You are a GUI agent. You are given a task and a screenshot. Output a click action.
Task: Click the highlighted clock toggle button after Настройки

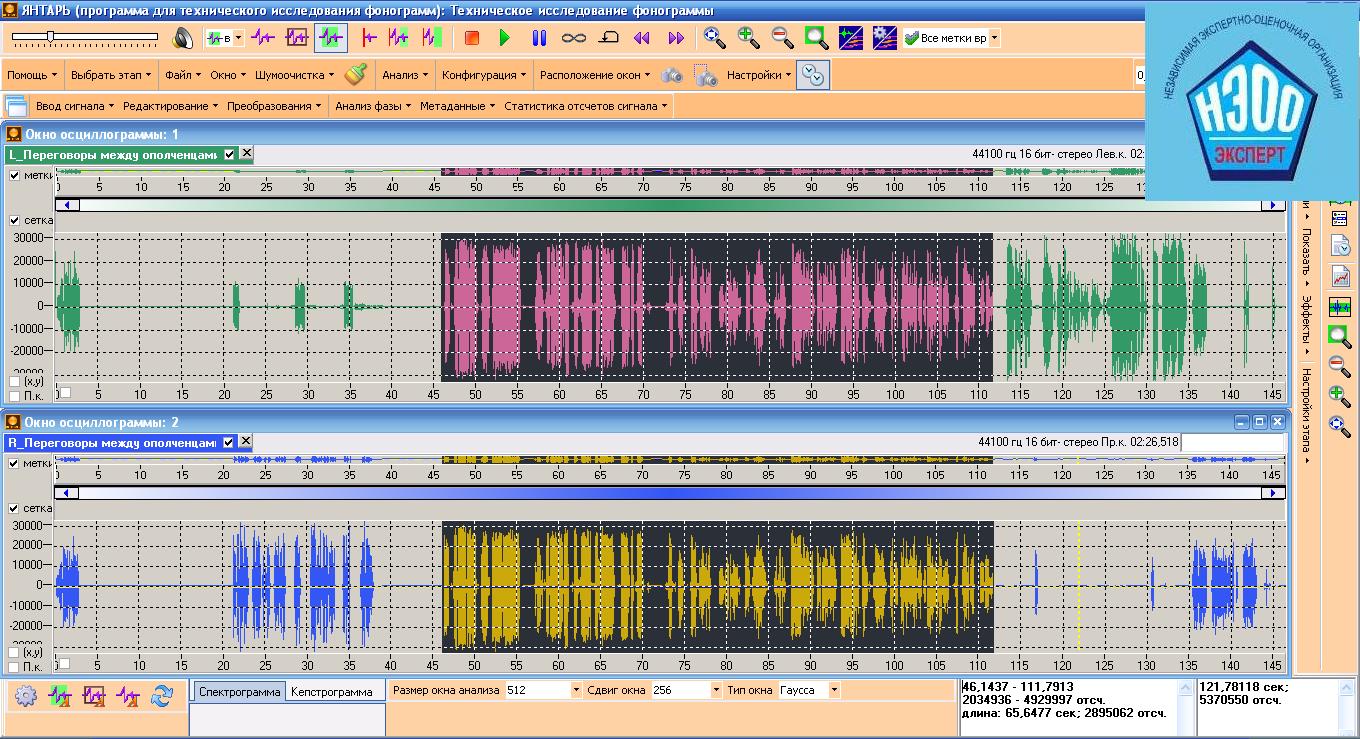click(813, 75)
